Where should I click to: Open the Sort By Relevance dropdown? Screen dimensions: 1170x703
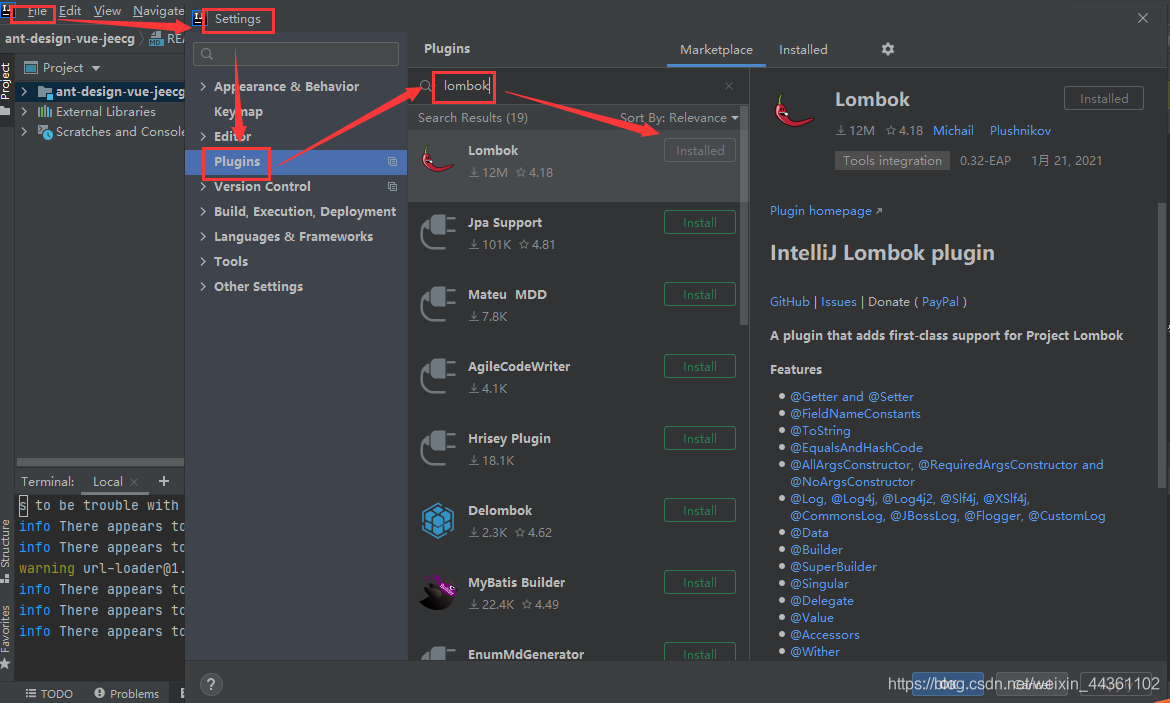point(679,118)
